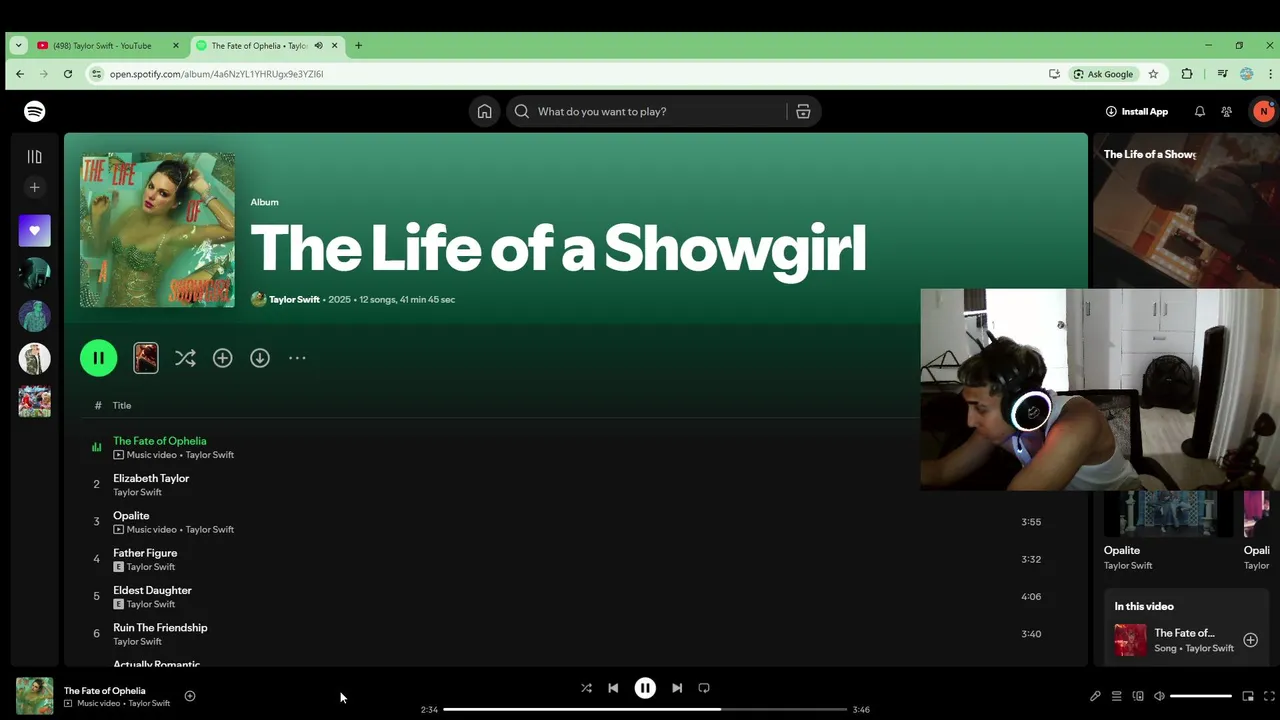The width and height of the screenshot is (1280, 720).
Task: Open Opalite card in right panel
Action: [x=1167, y=530]
